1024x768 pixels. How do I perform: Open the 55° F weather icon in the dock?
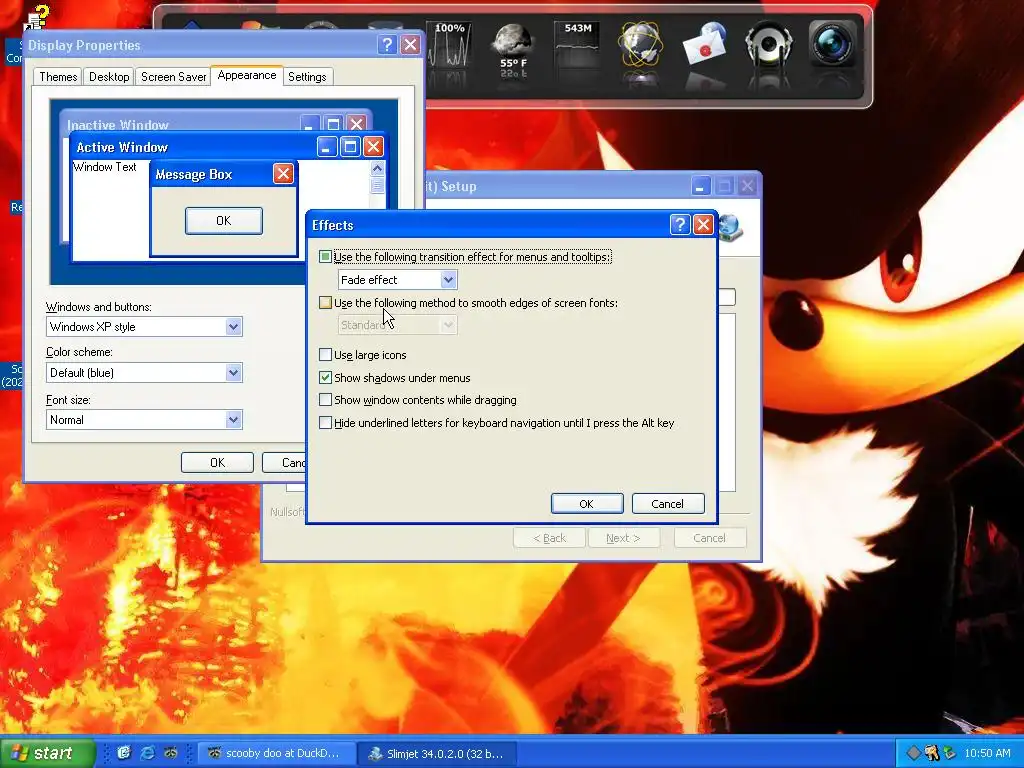(513, 50)
